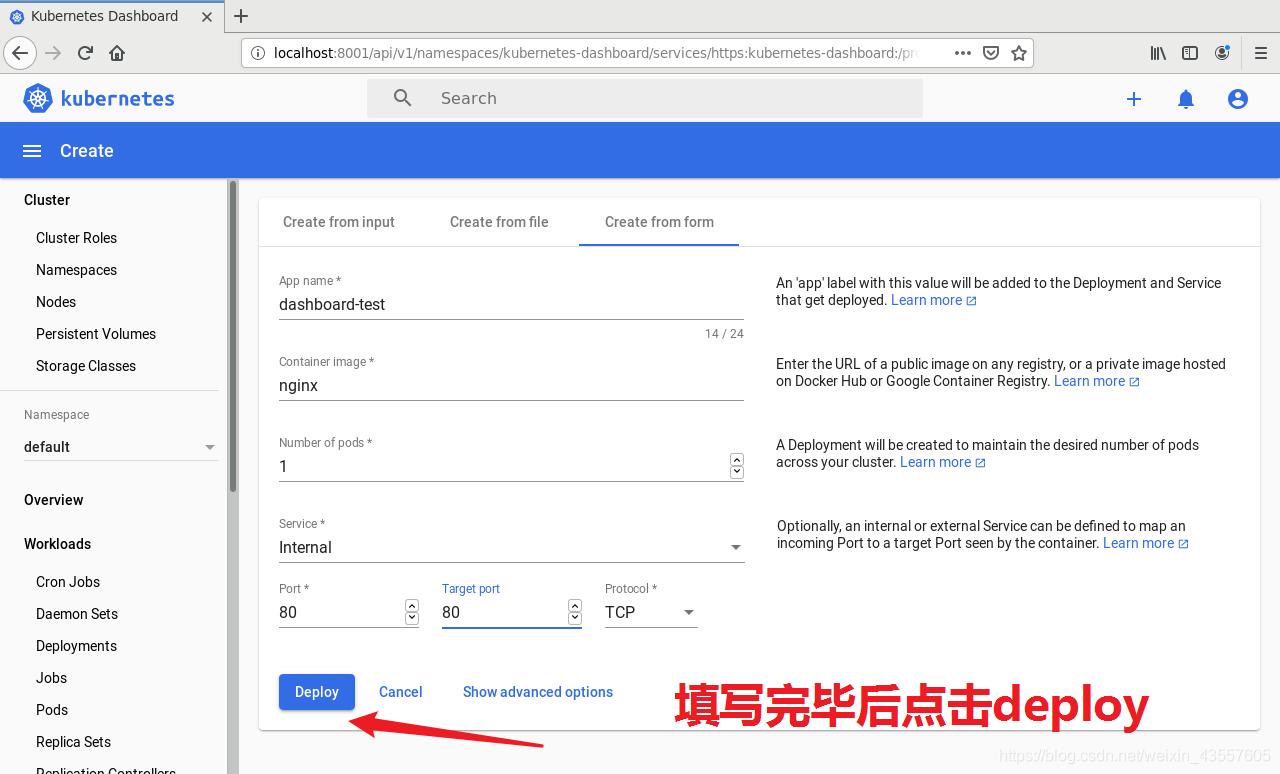1280x774 pixels.
Task: Open the Service type dropdown
Action: point(511,548)
